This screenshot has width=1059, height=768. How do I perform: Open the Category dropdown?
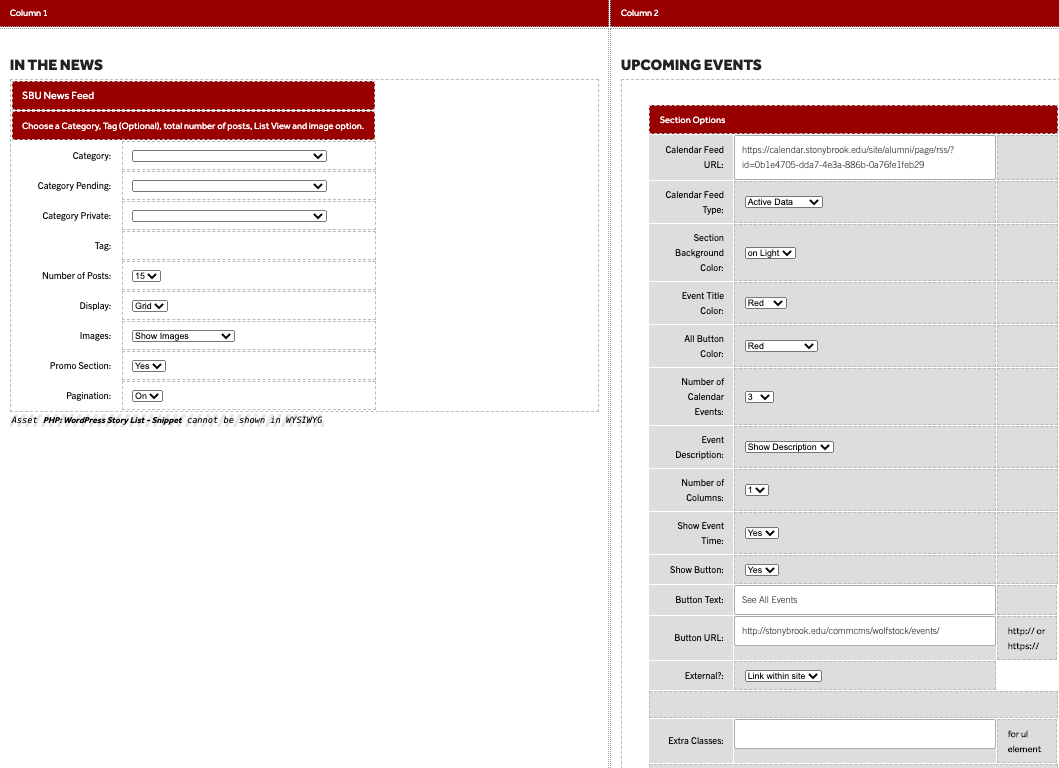tap(229, 156)
